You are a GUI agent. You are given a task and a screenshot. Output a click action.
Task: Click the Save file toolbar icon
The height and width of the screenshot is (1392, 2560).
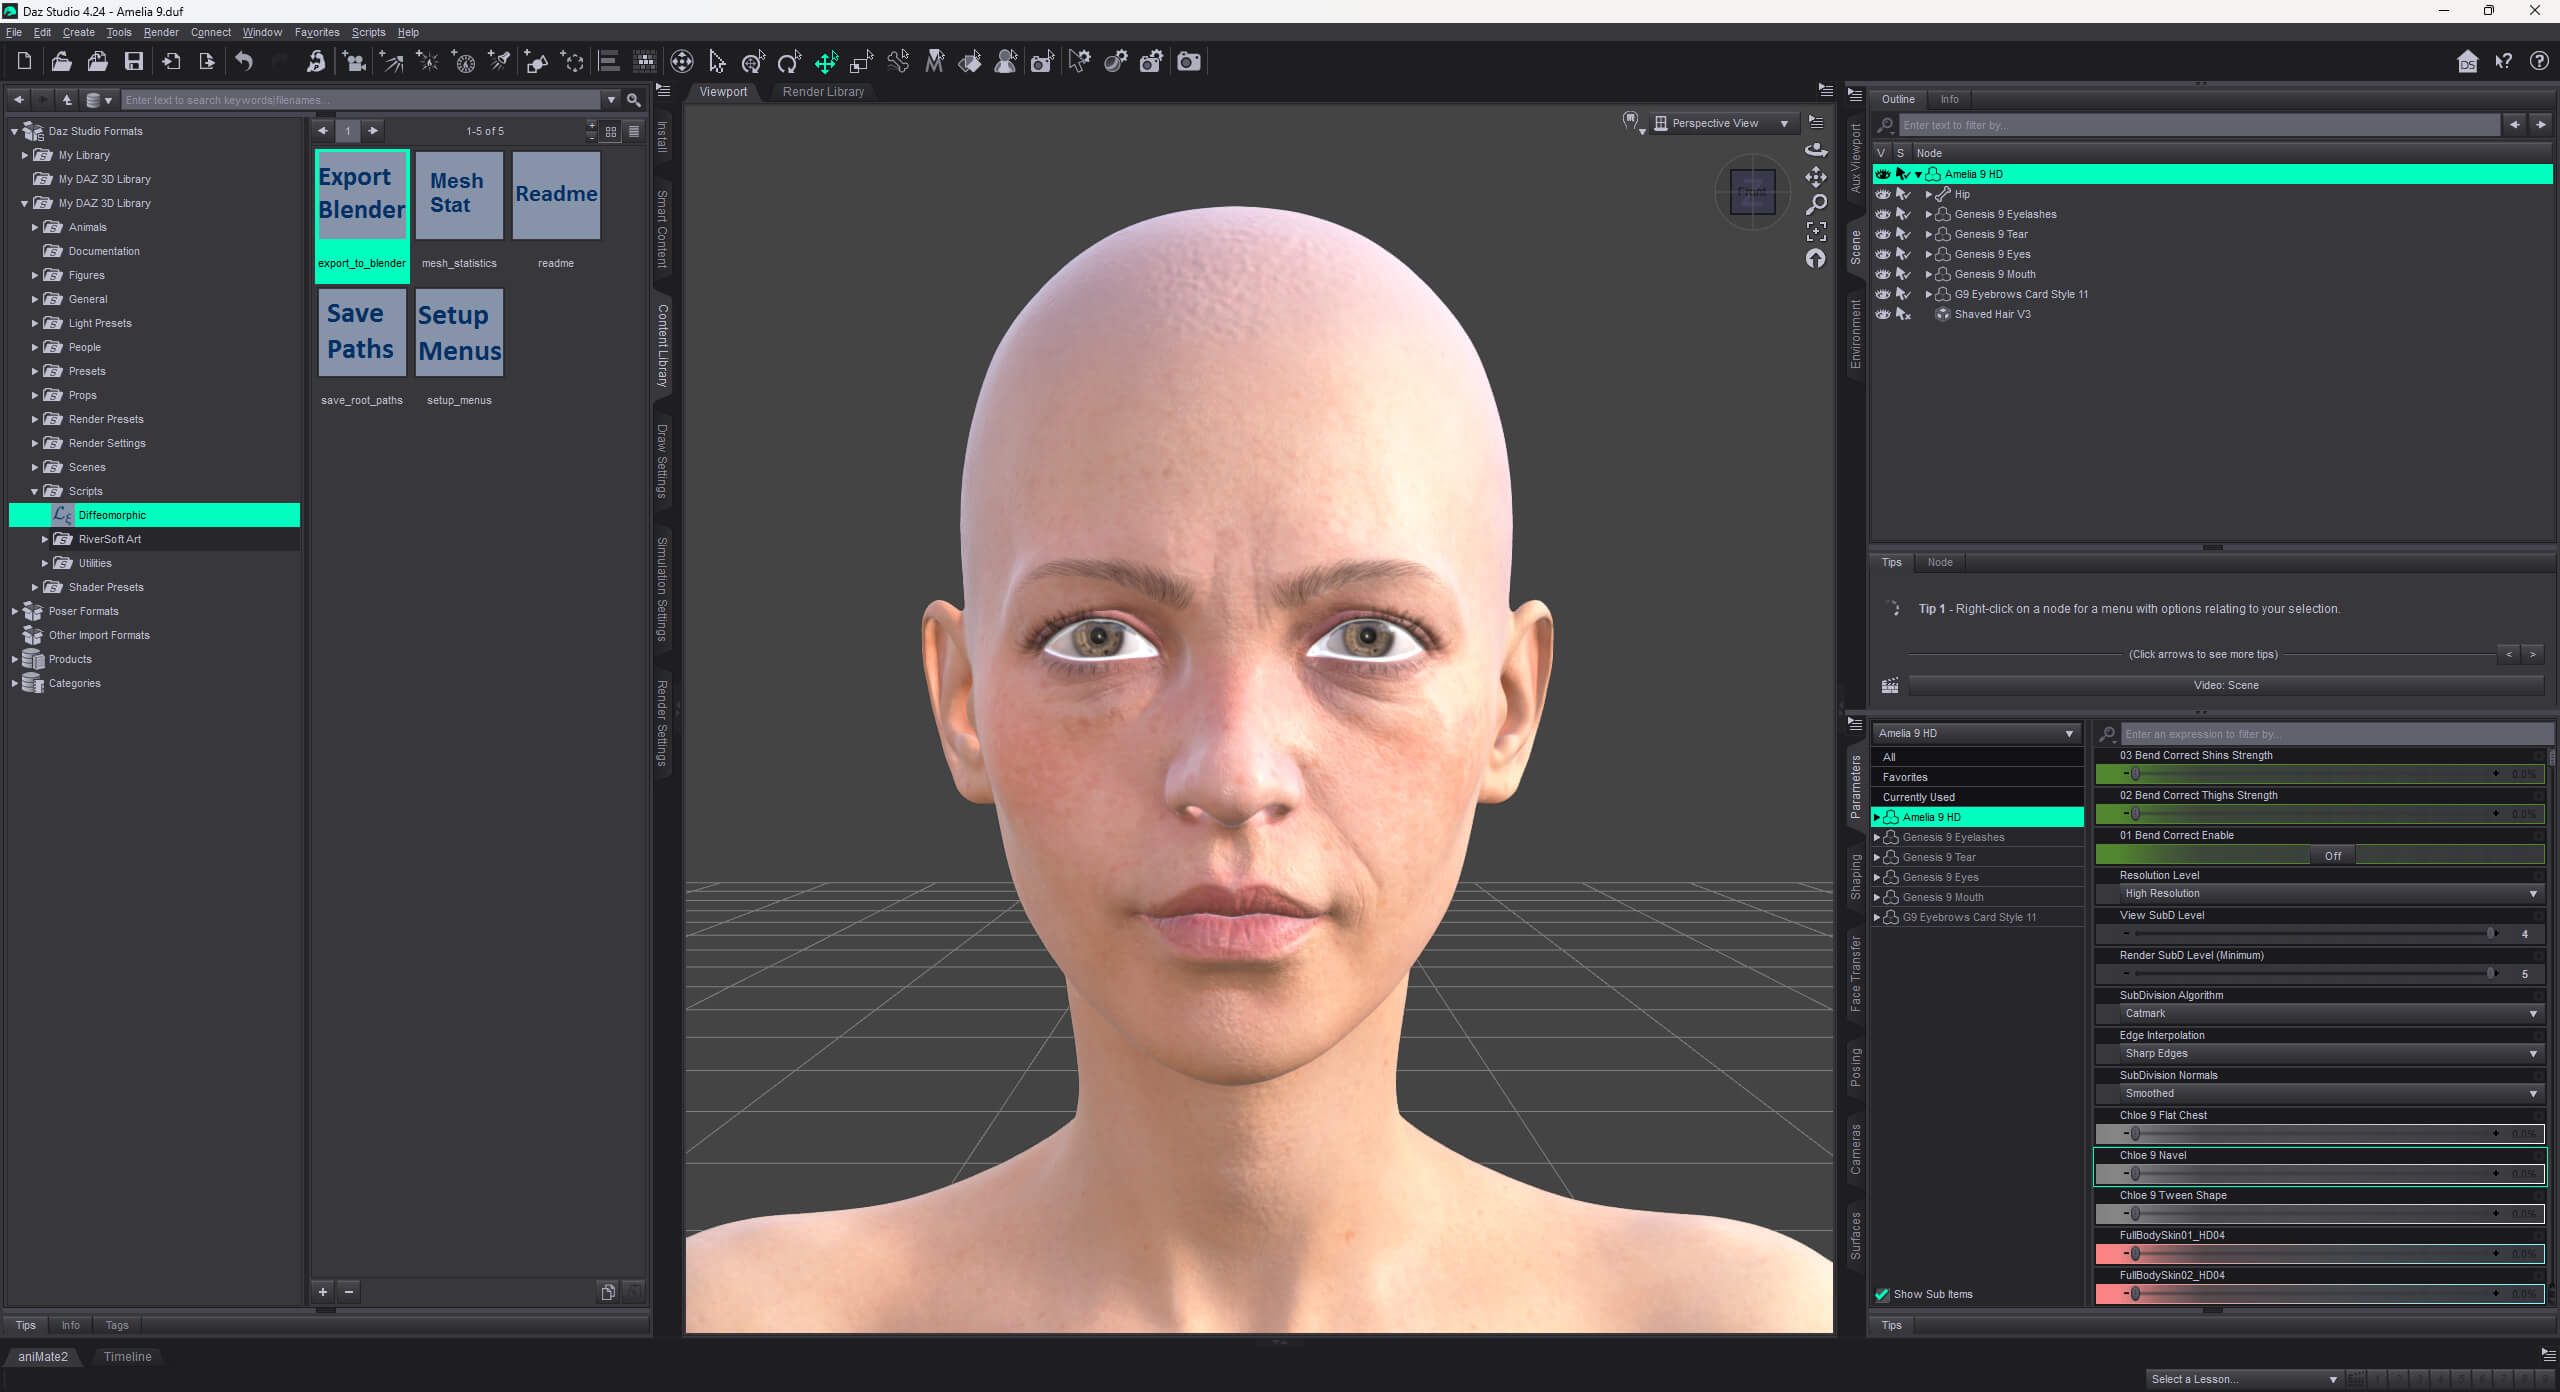point(133,62)
